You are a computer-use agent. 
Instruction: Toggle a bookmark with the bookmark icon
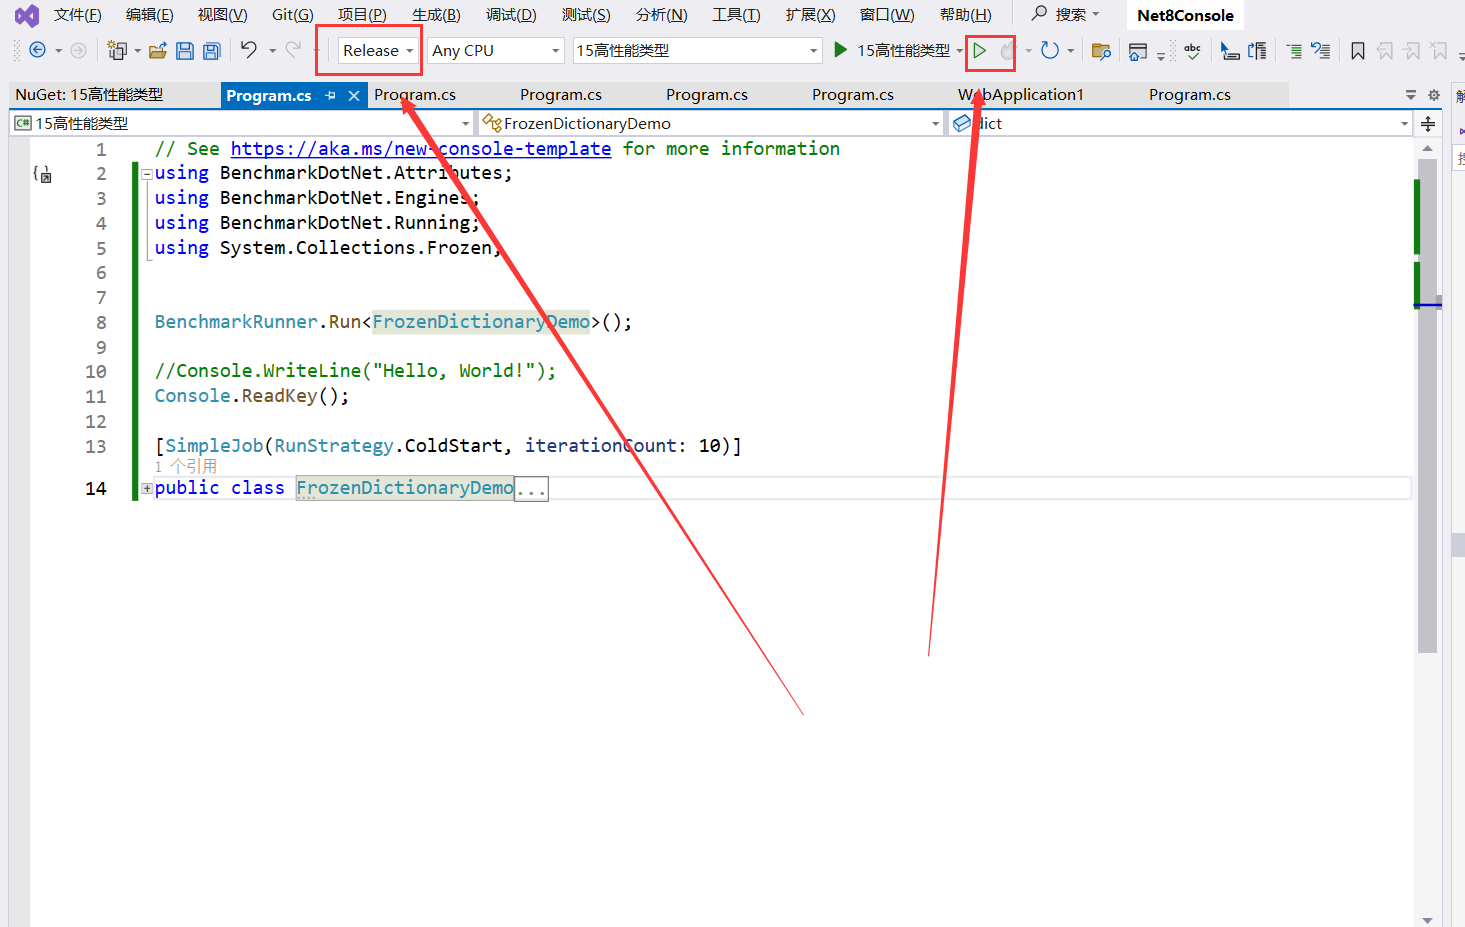(1357, 51)
